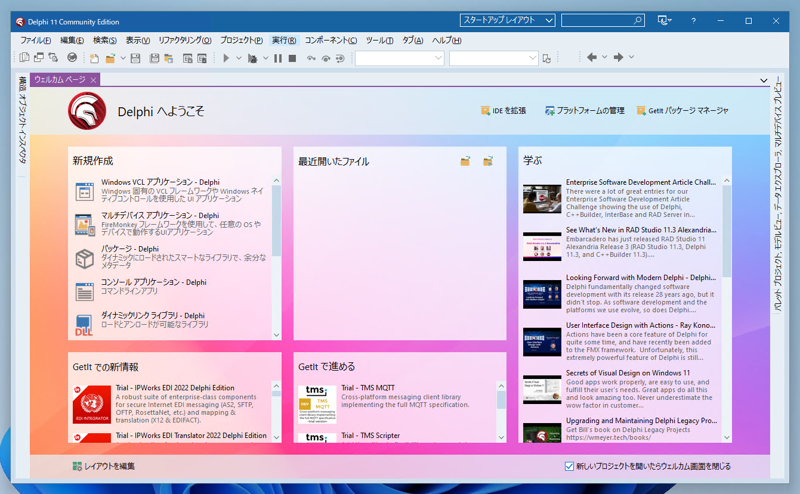Click the コンソール アプリケーション icon

coord(84,291)
